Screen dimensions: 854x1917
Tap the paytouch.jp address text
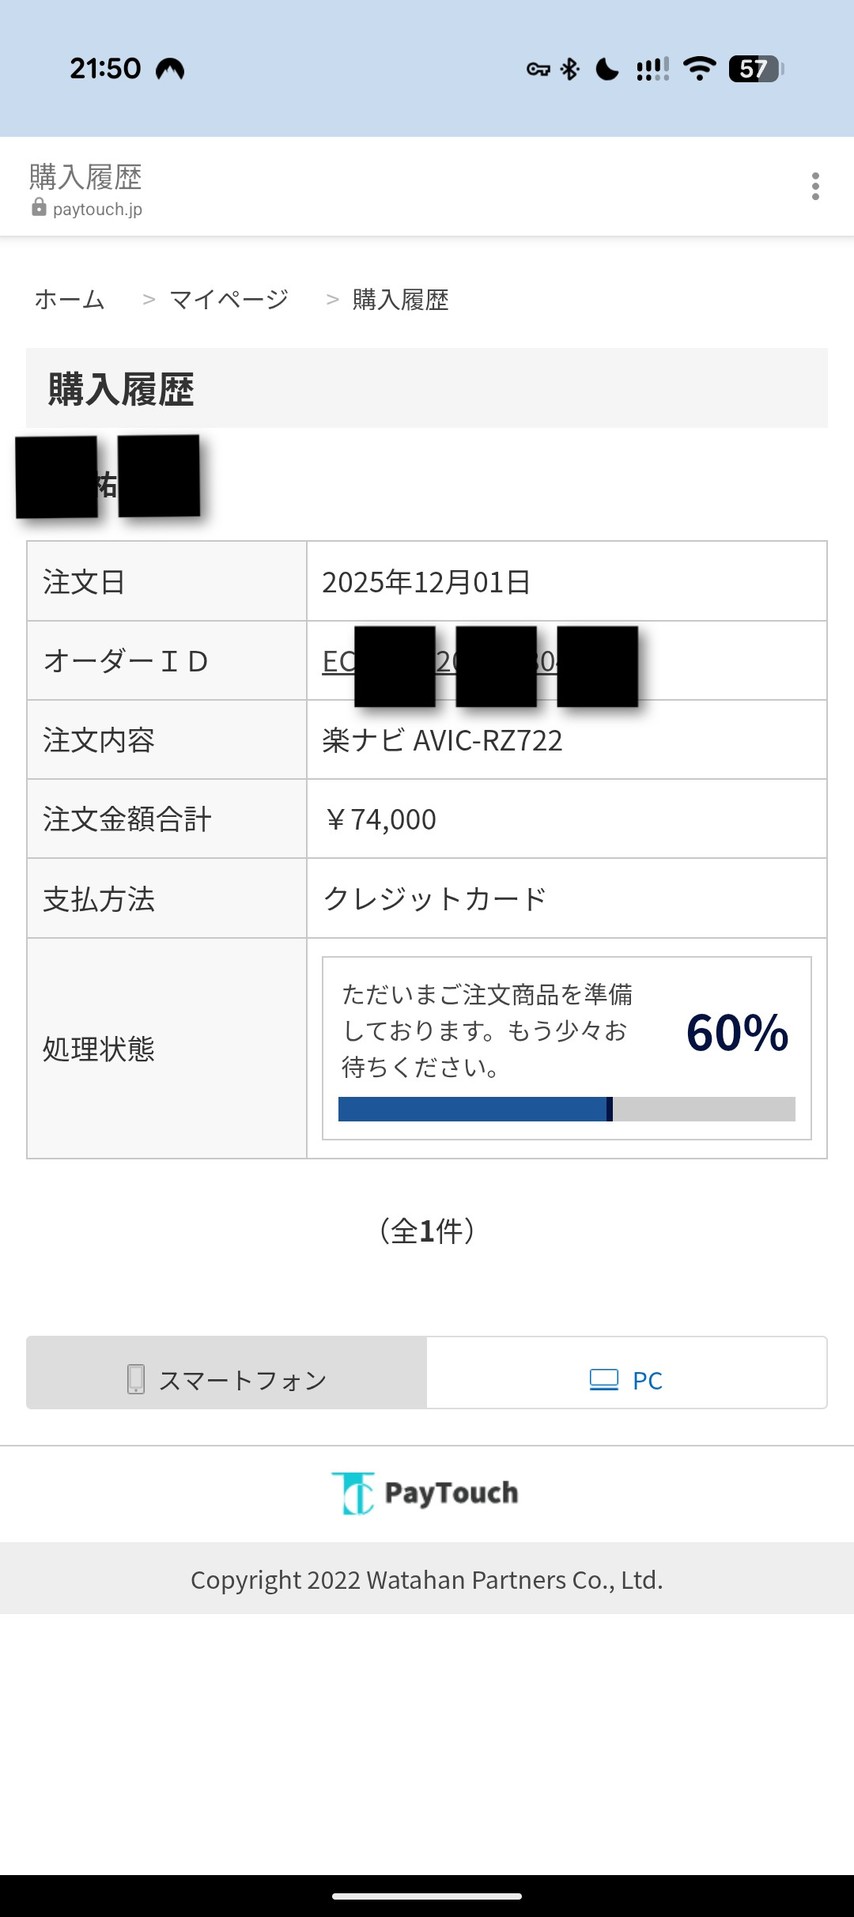tap(97, 209)
